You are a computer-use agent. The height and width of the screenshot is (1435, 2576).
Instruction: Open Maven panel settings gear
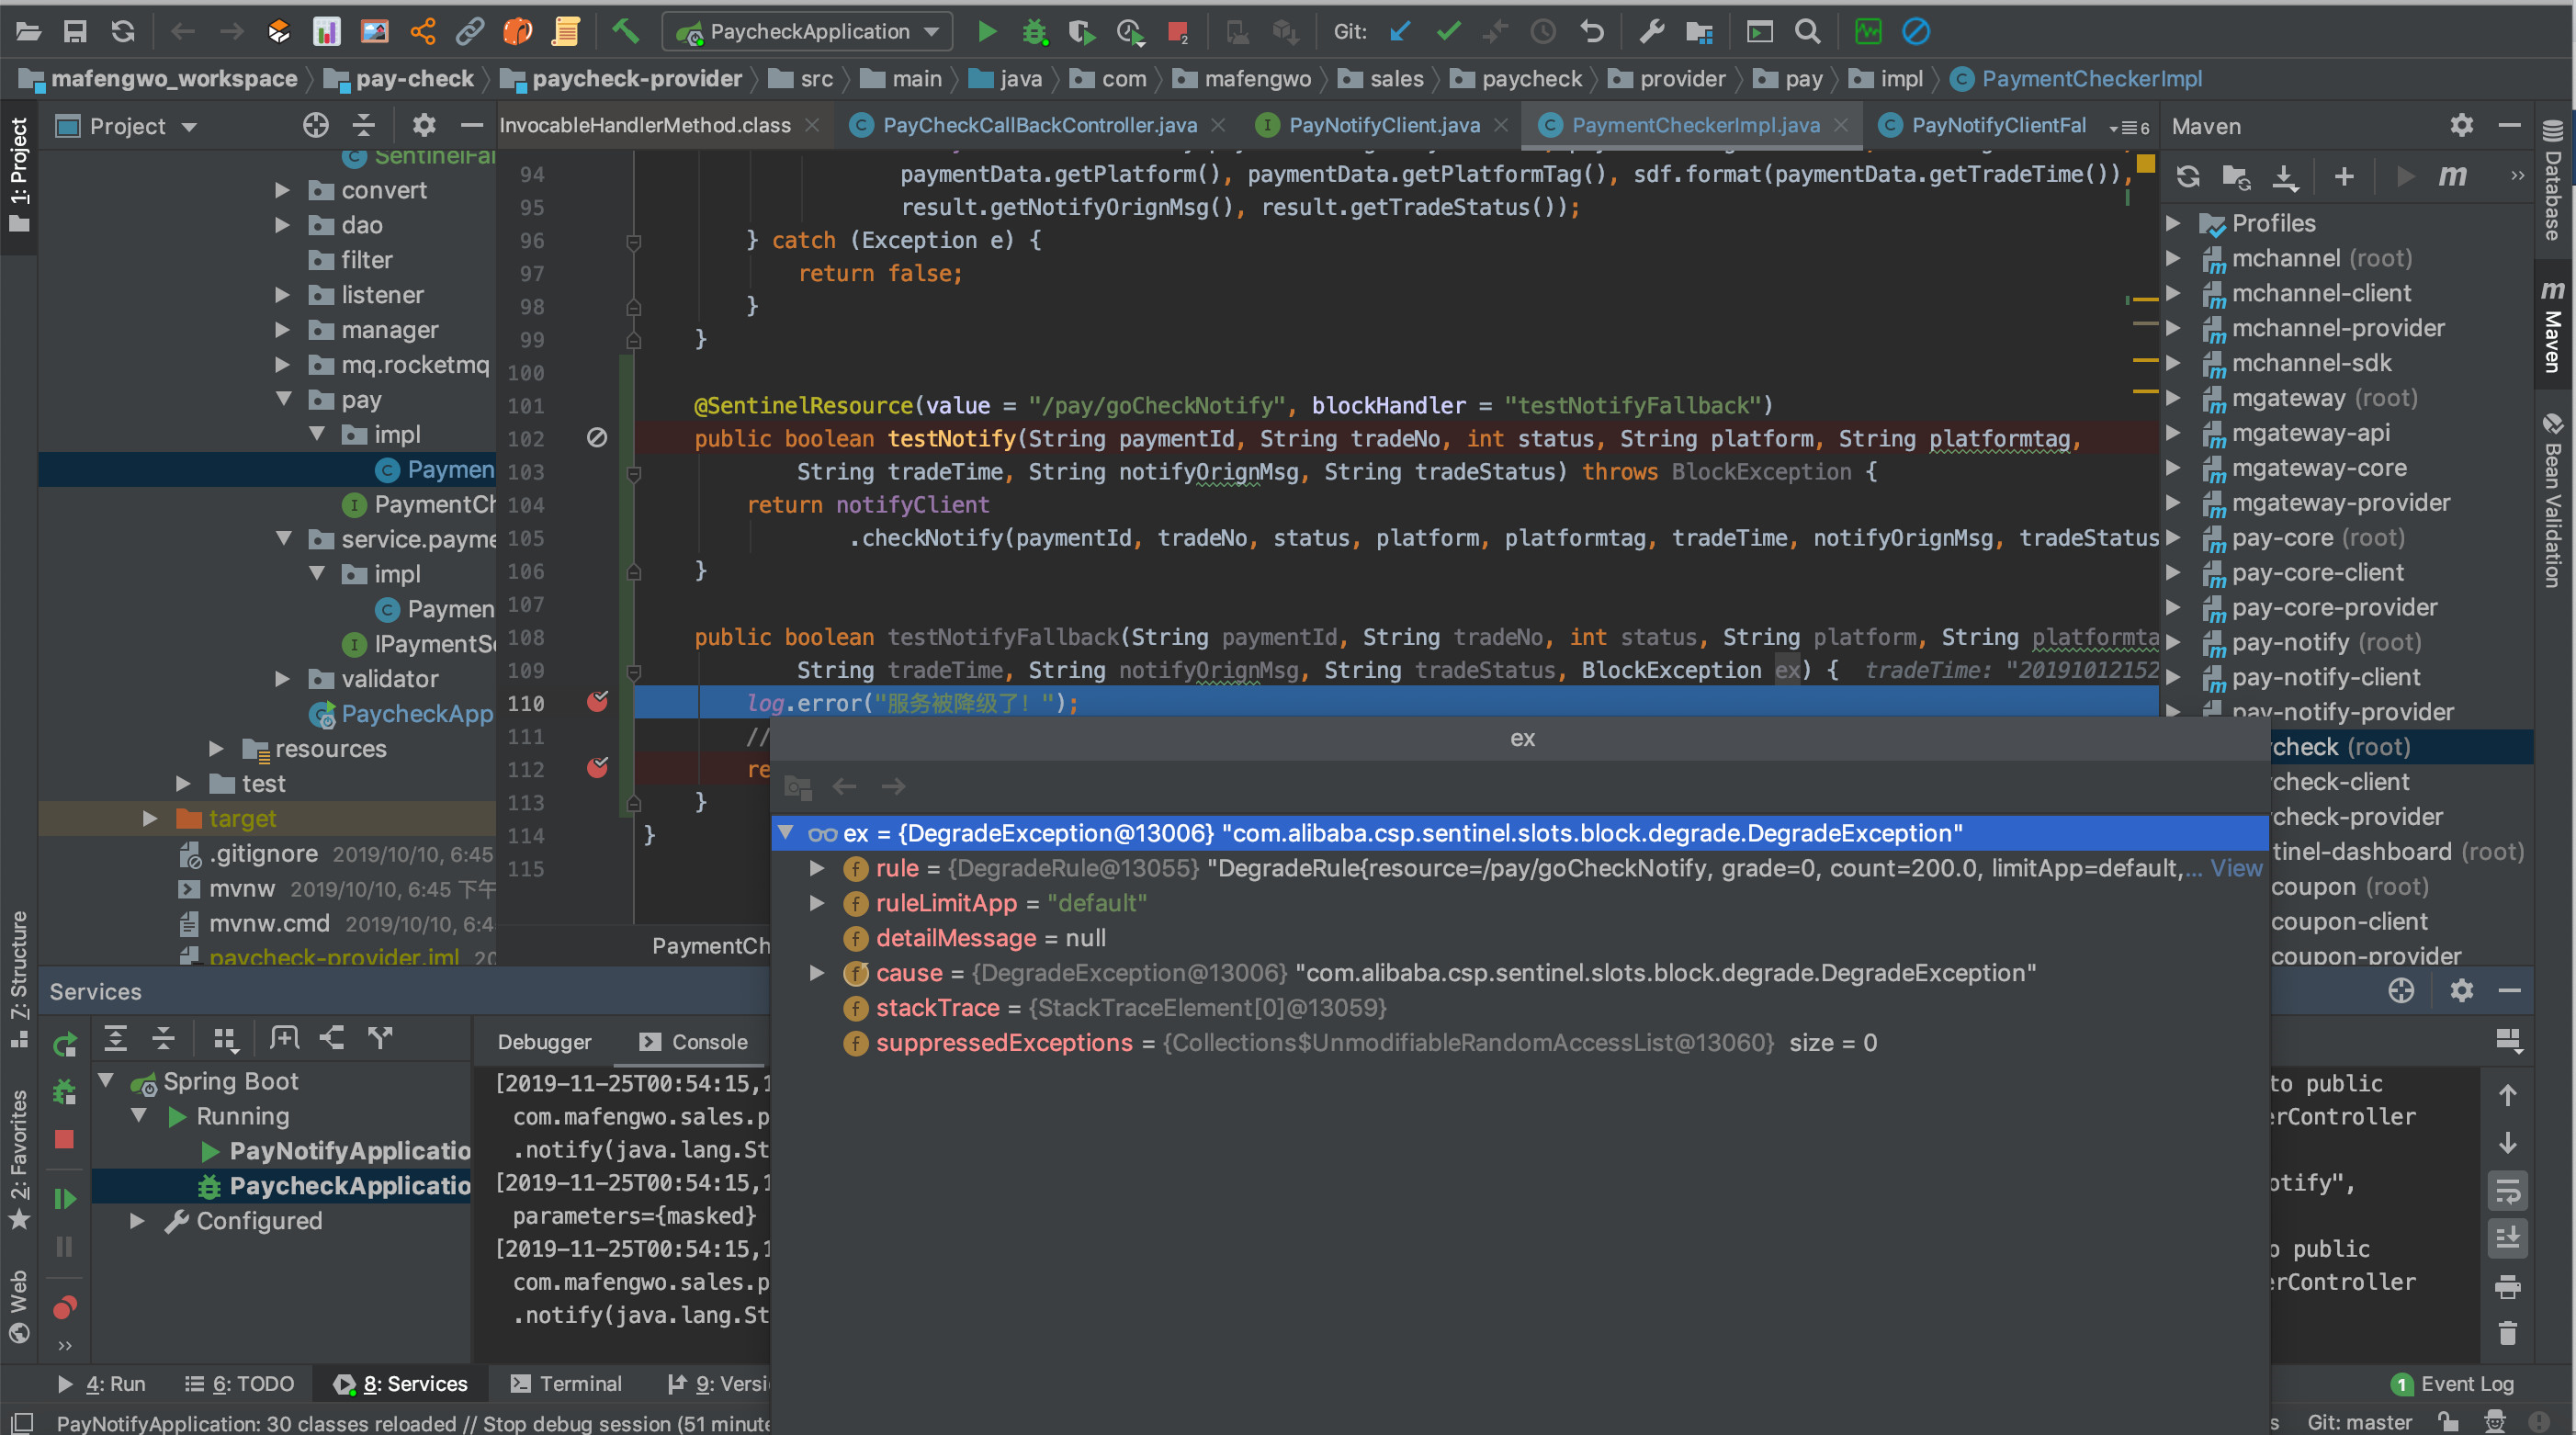point(2462,125)
